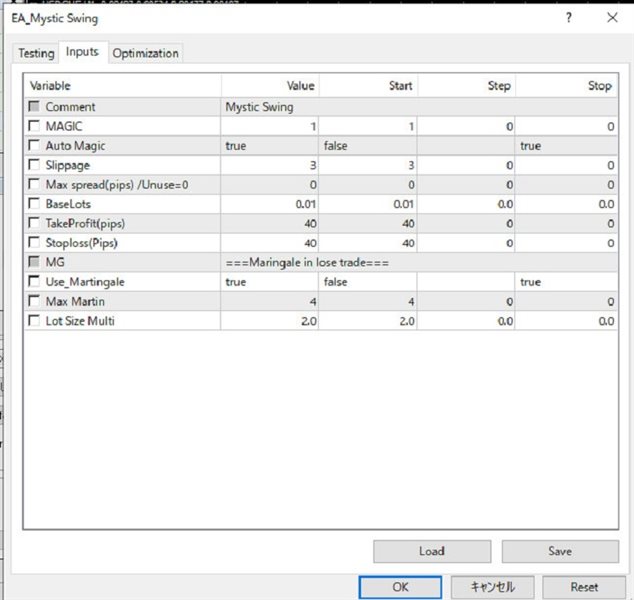Screen dimensions: 634x600
Task: Select the Max Martin Value 4 cell
Action: point(270,301)
